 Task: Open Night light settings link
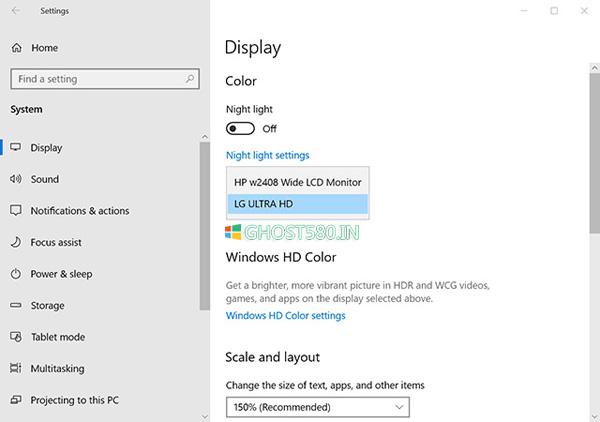click(x=267, y=155)
